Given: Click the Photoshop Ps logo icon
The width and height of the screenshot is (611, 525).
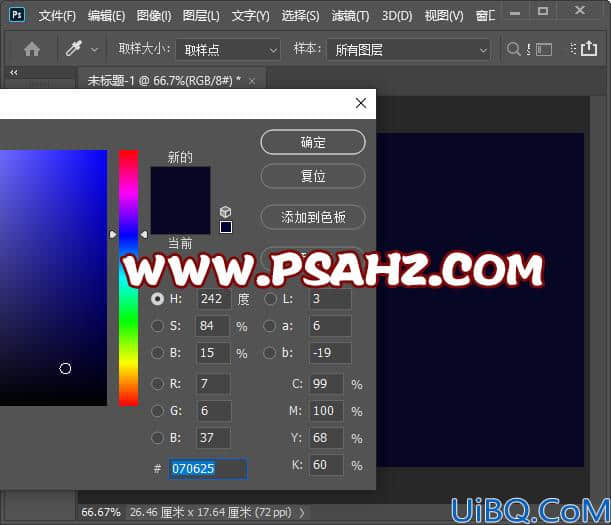Looking at the screenshot, I should (17, 15).
